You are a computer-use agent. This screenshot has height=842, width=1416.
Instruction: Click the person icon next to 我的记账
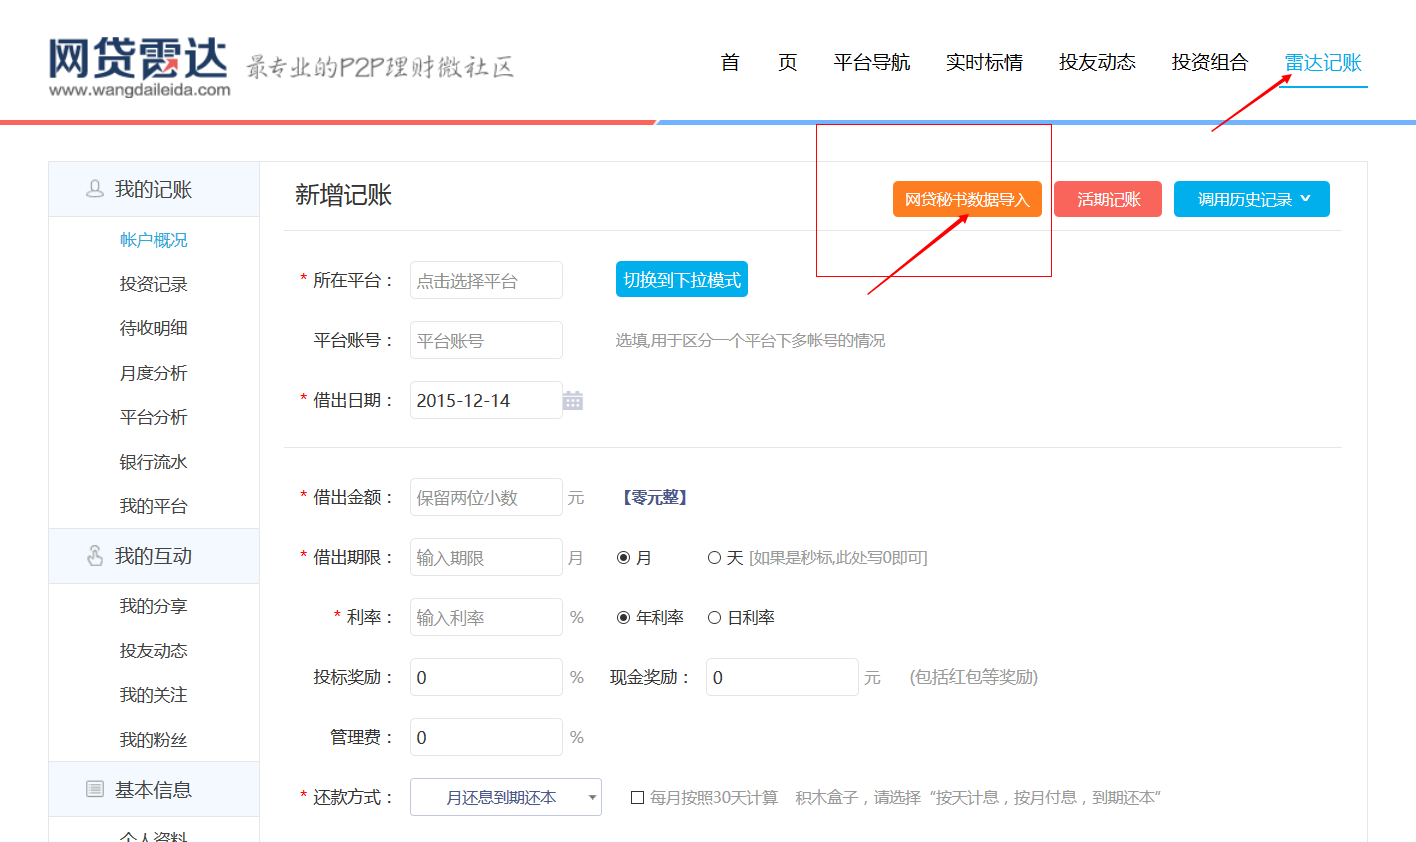tap(95, 188)
